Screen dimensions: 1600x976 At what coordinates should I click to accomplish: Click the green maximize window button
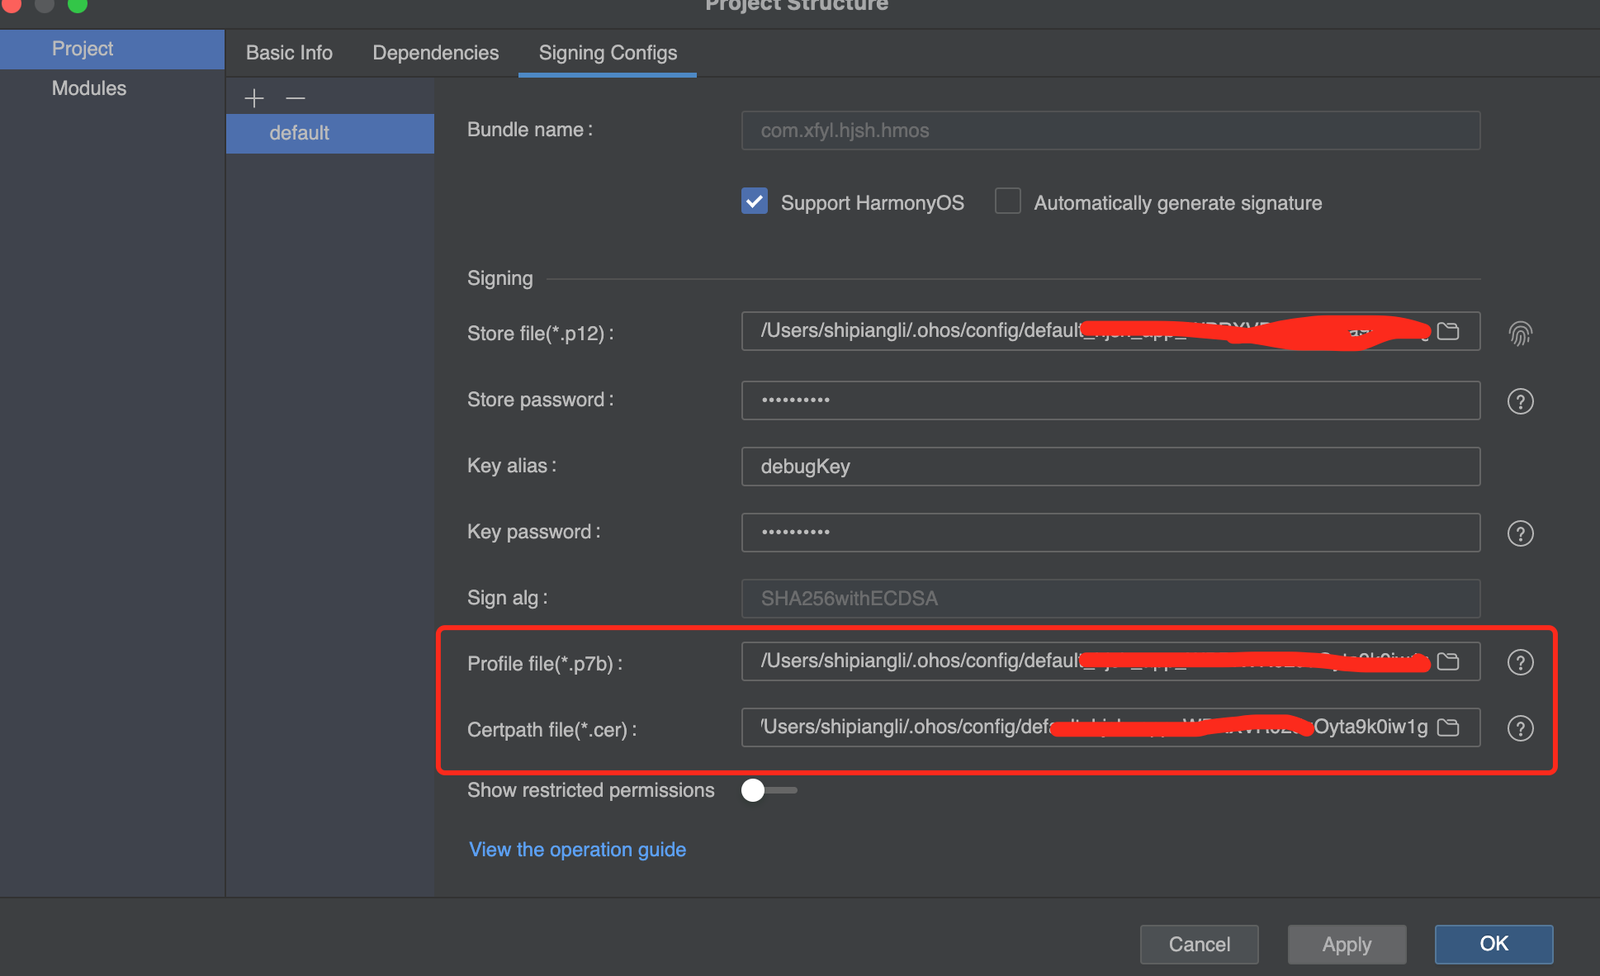click(x=77, y=4)
